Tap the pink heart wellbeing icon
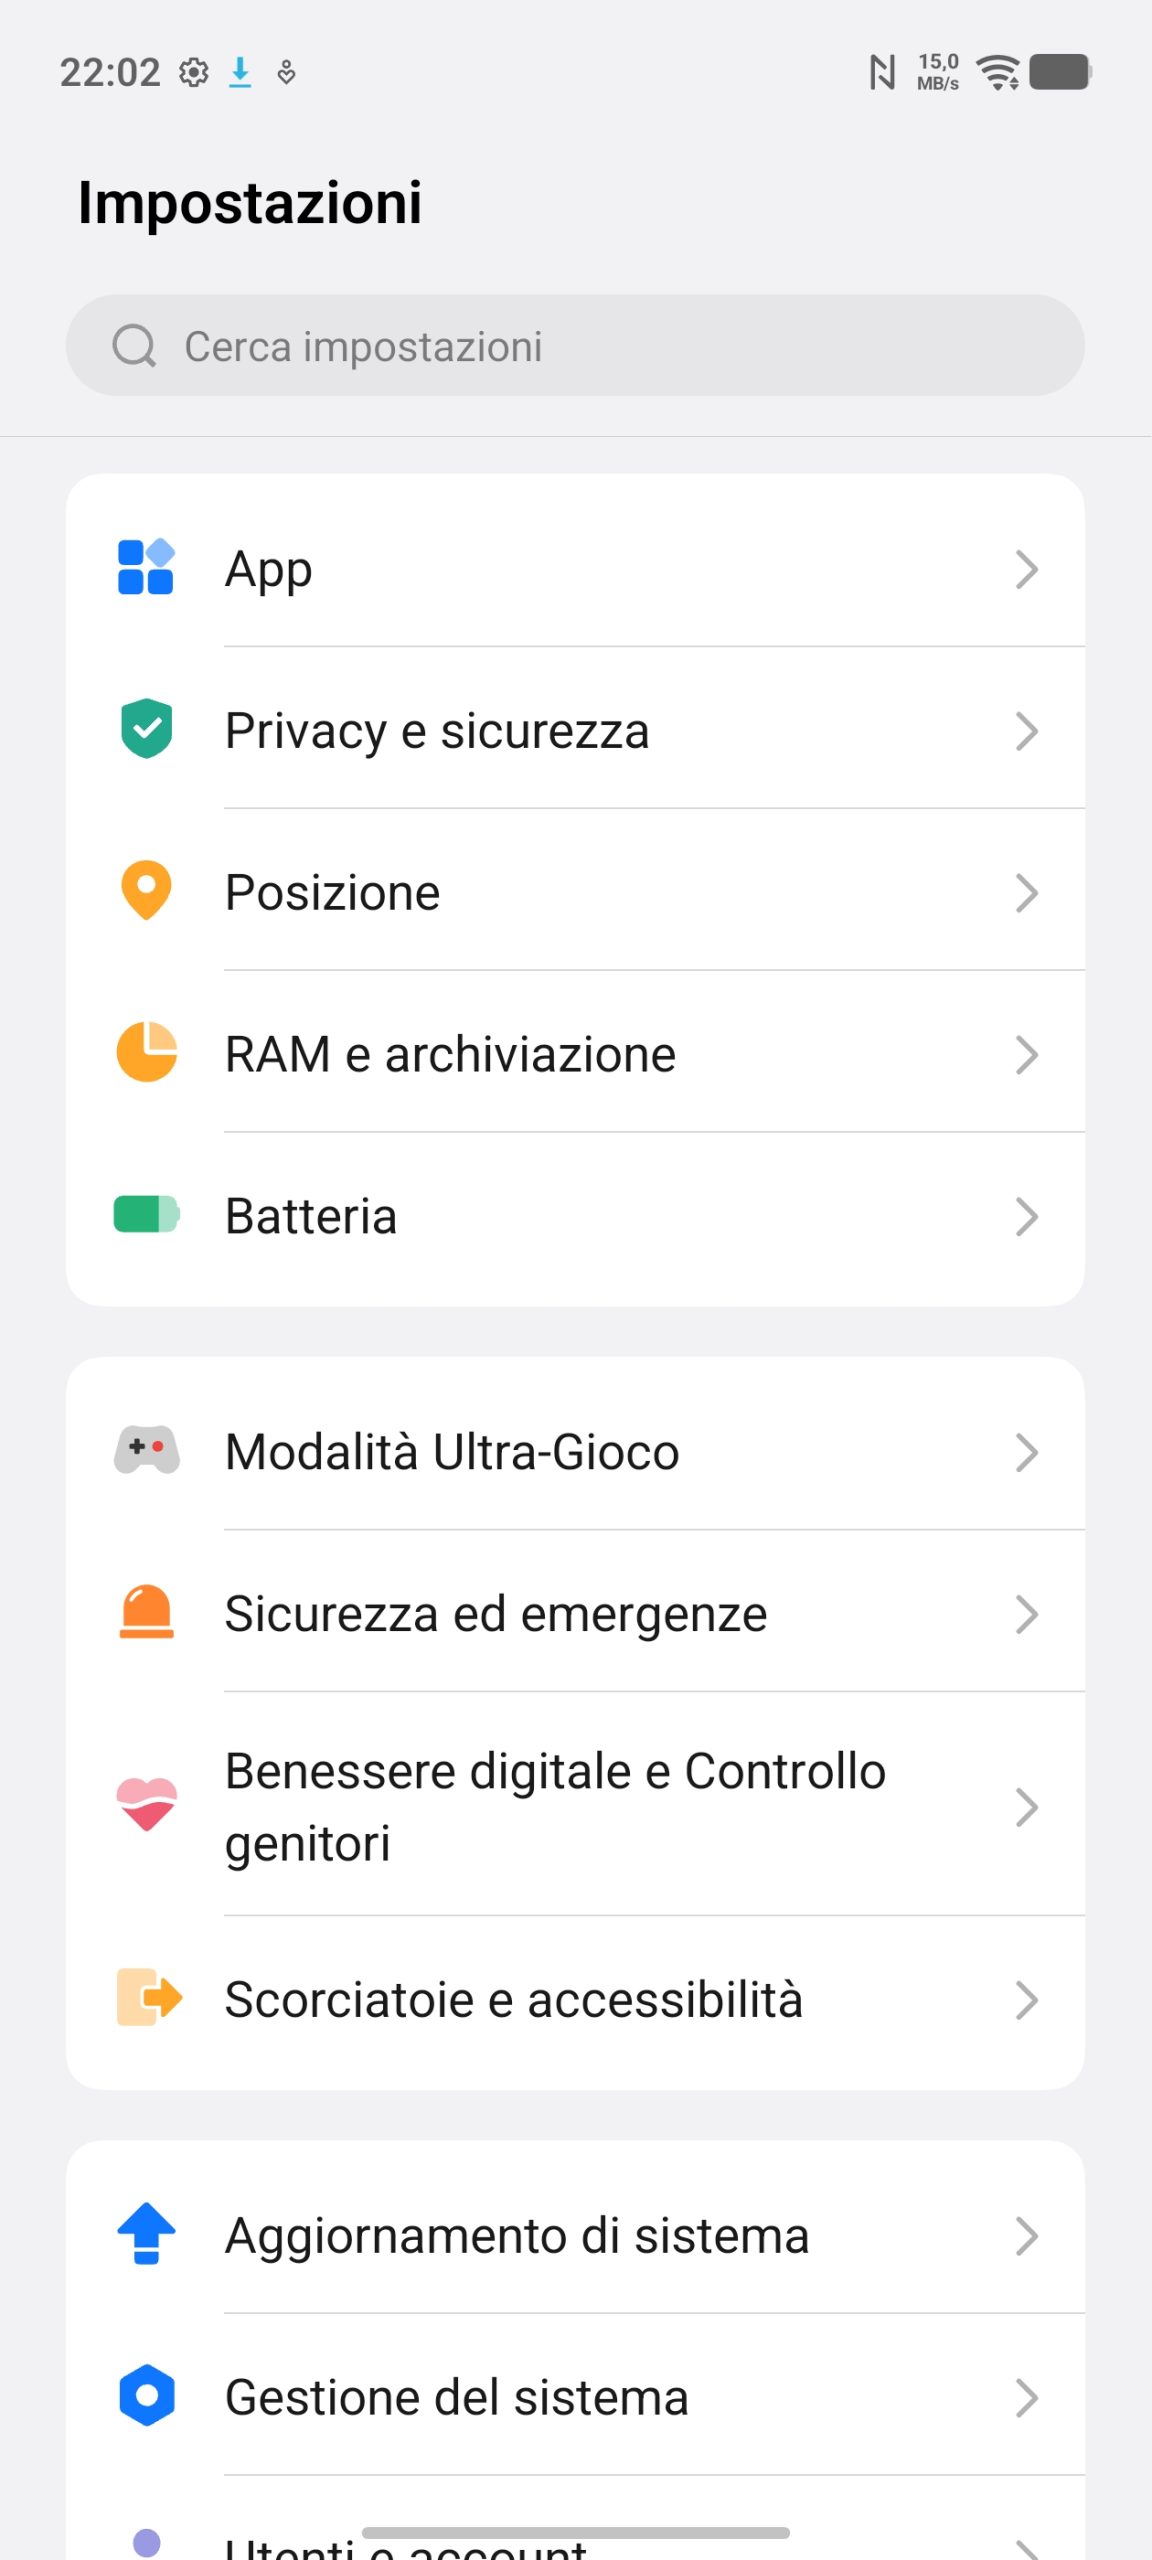The width and height of the screenshot is (1152, 2560). coord(146,1805)
